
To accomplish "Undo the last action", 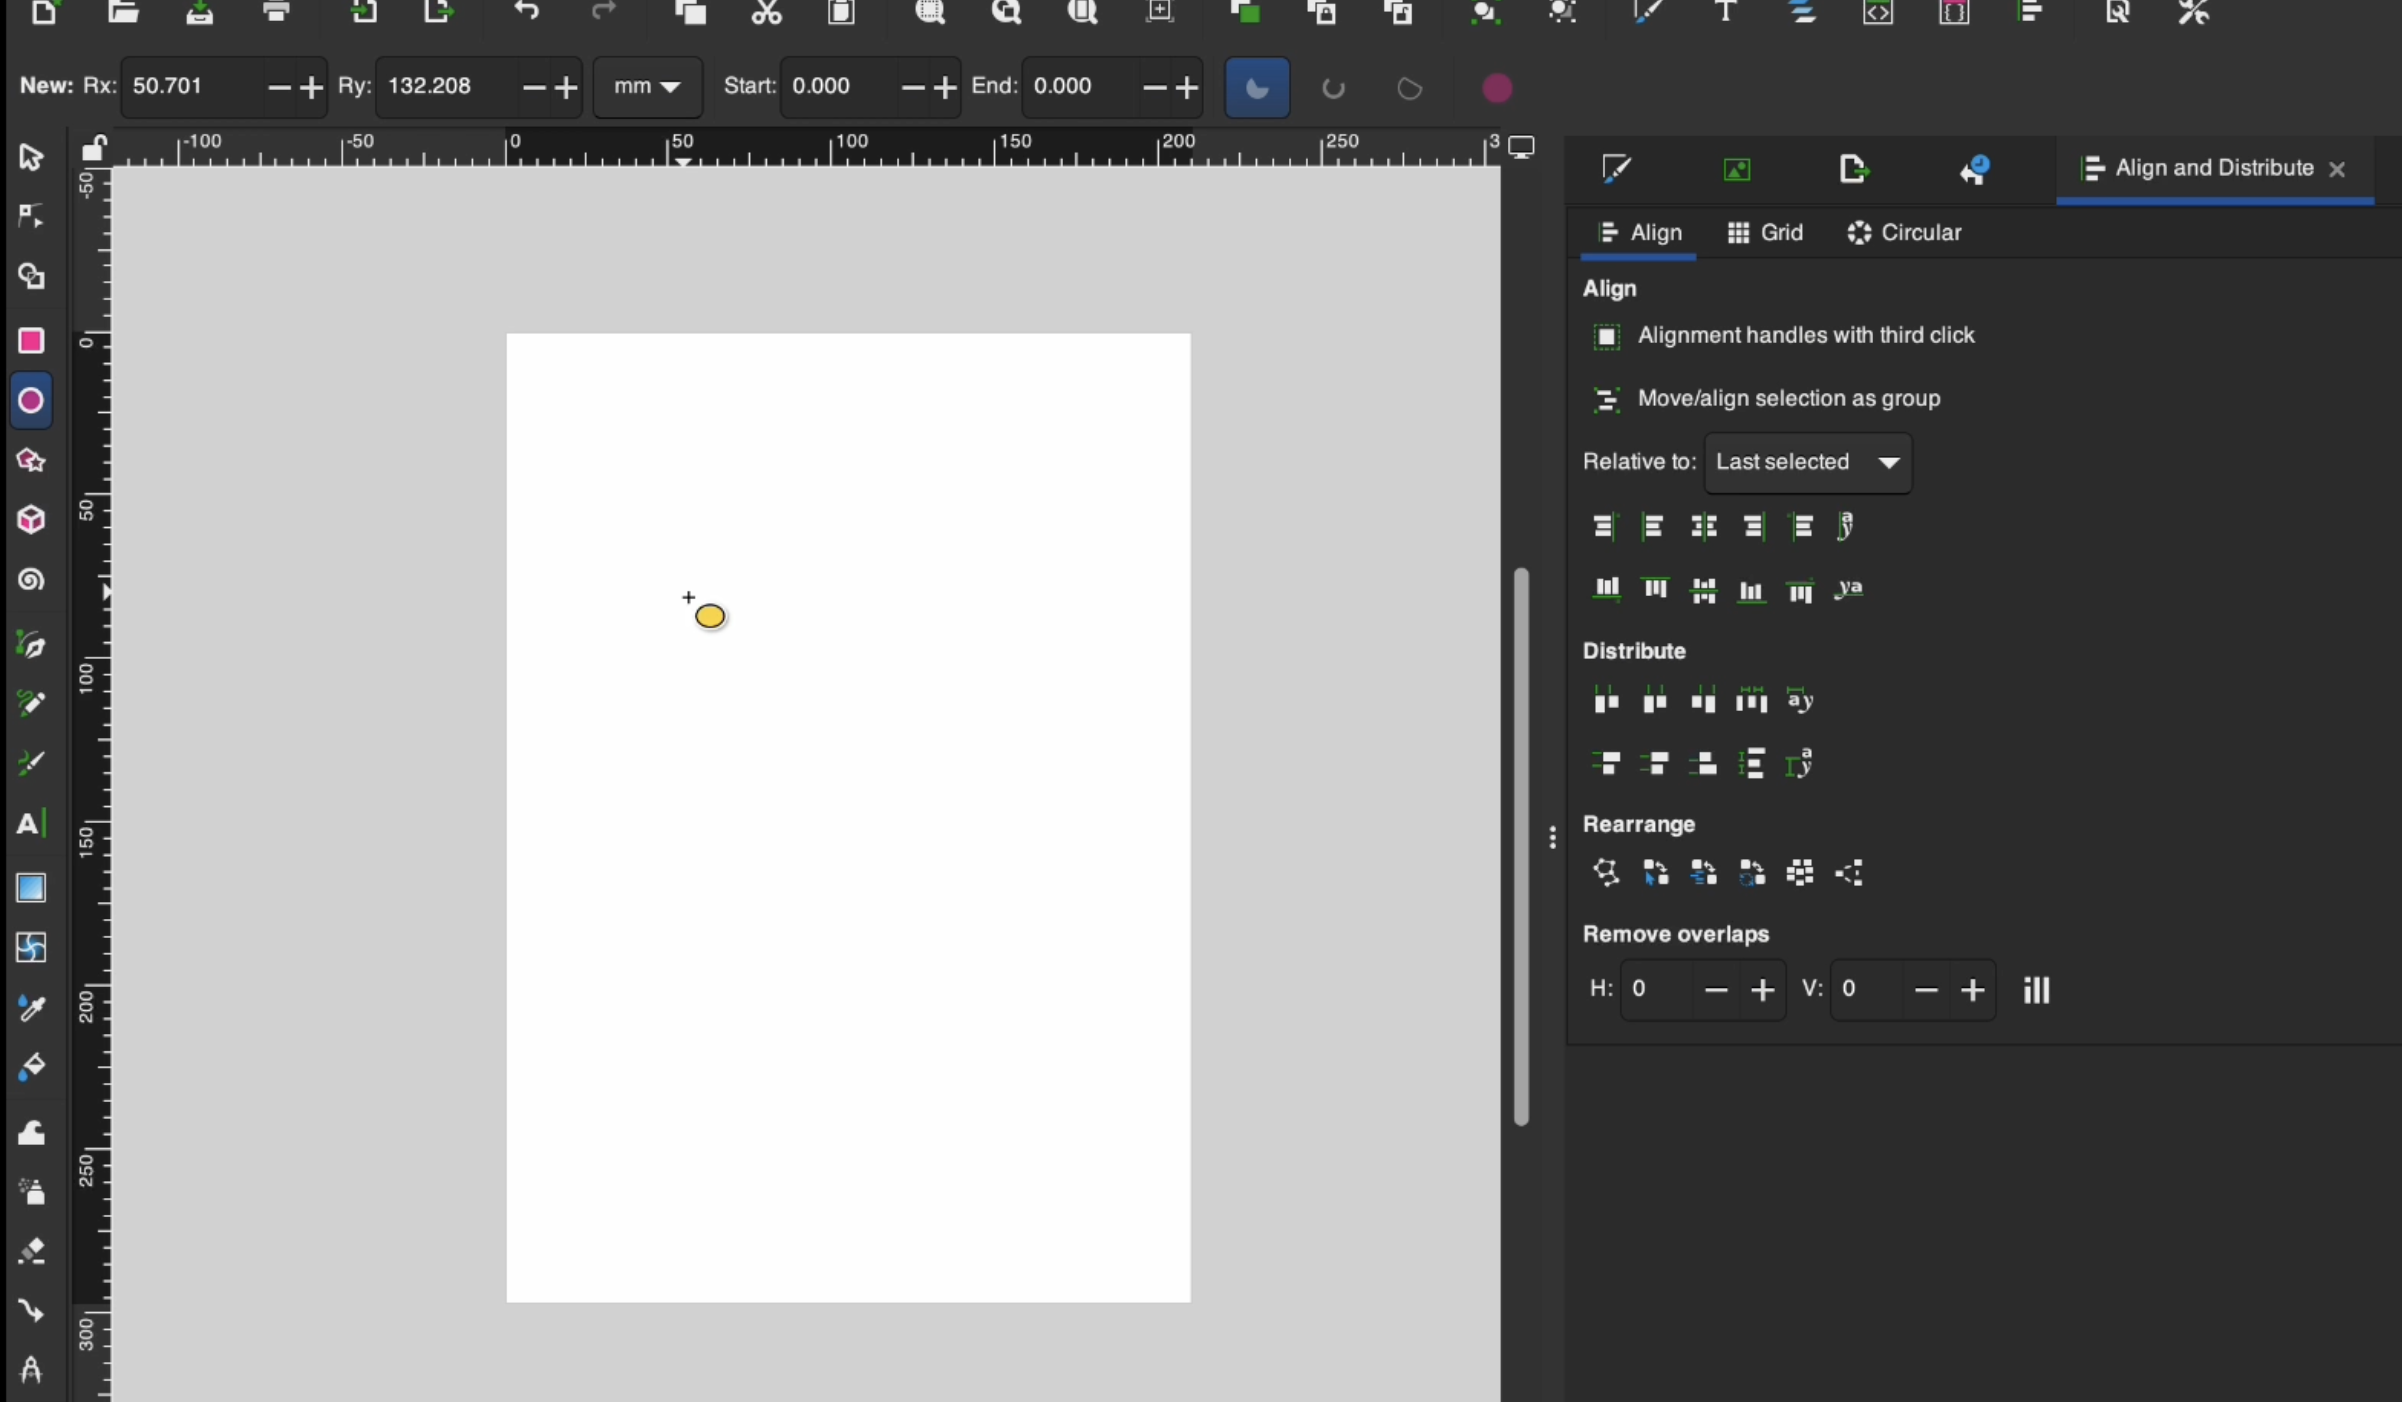I will click(x=528, y=13).
